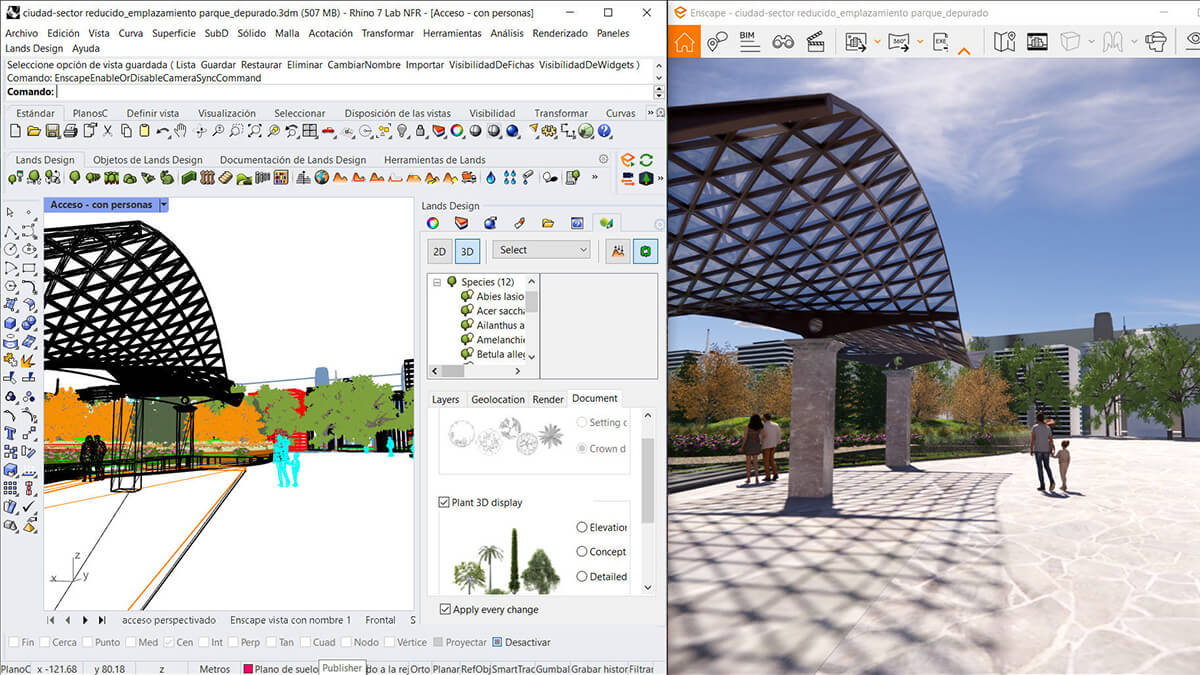Open the Renderizado menu
The width and height of the screenshot is (1200, 675).
click(560, 33)
